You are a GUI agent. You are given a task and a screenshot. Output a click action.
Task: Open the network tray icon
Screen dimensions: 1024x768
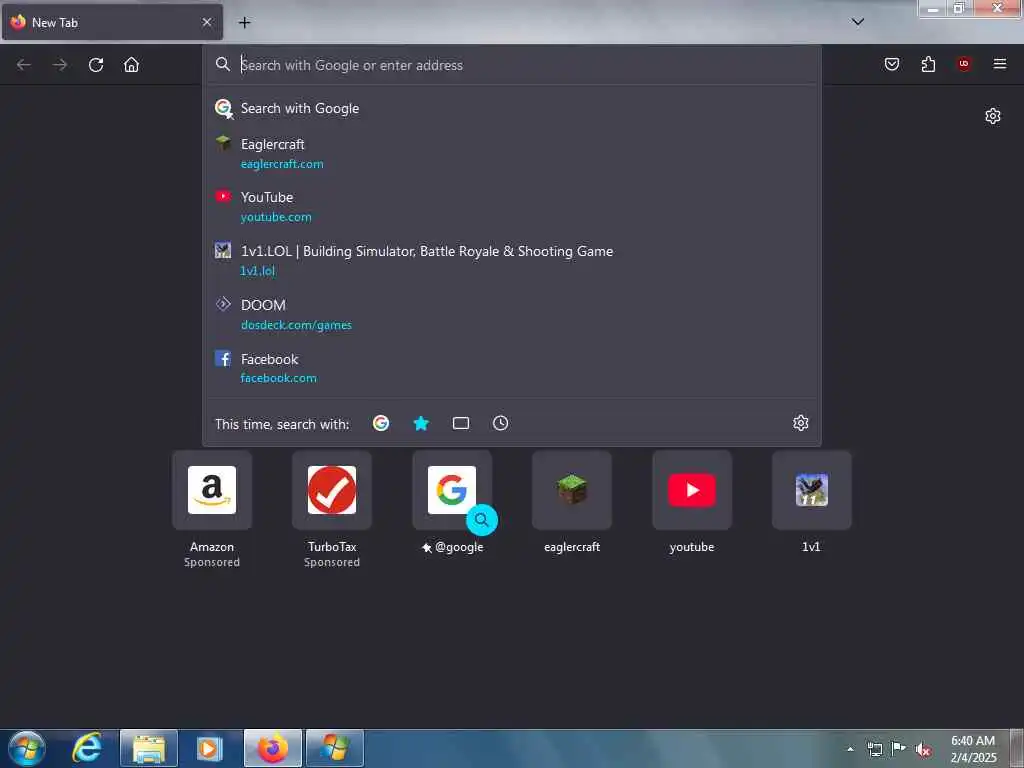click(874, 750)
